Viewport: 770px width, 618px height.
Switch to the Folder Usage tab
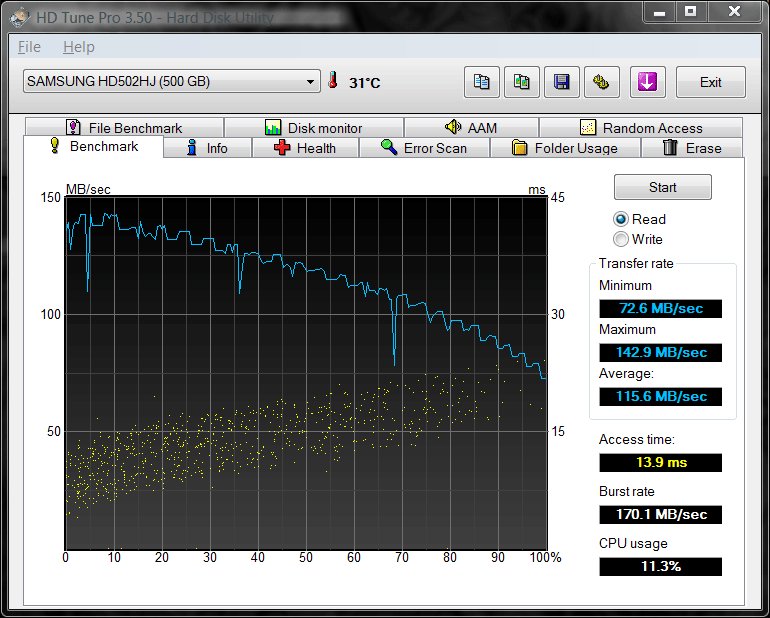[565, 148]
